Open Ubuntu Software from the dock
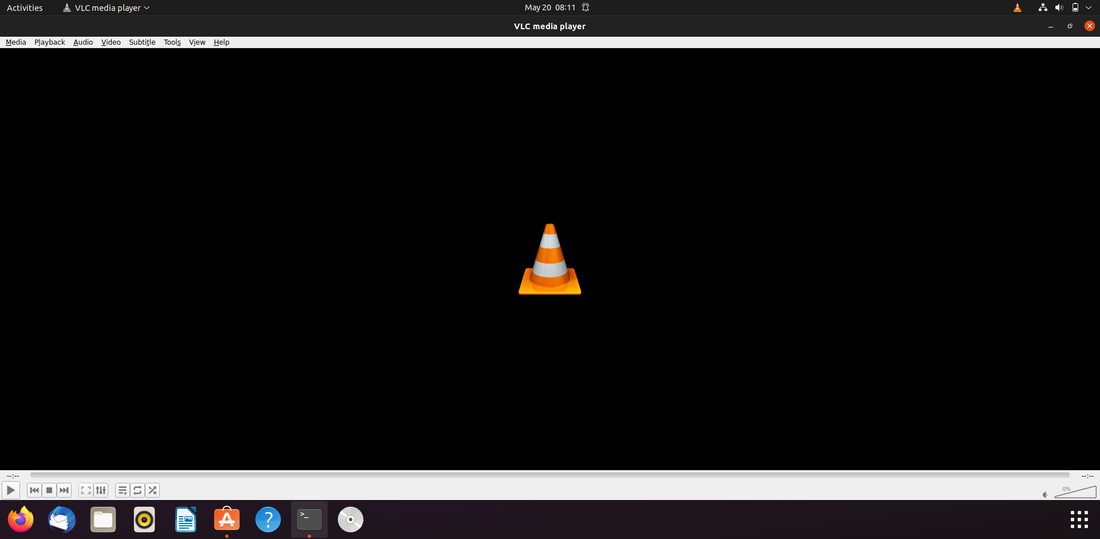The image size is (1100, 539). [x=227, y=519]
